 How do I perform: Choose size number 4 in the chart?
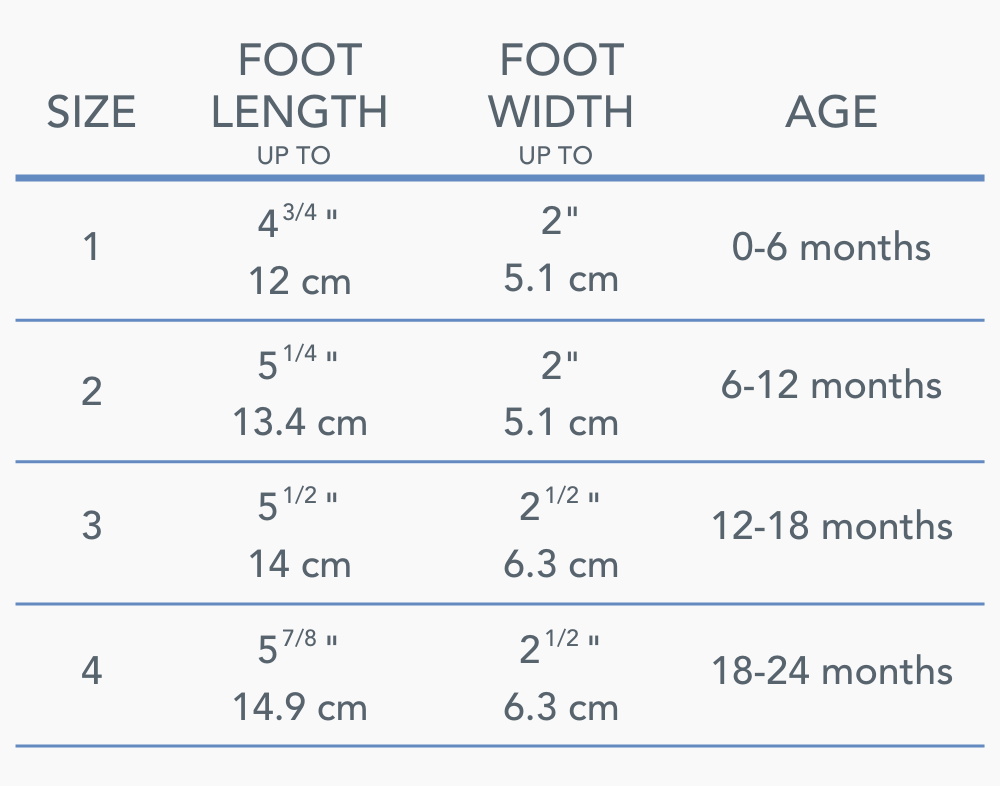91,670
